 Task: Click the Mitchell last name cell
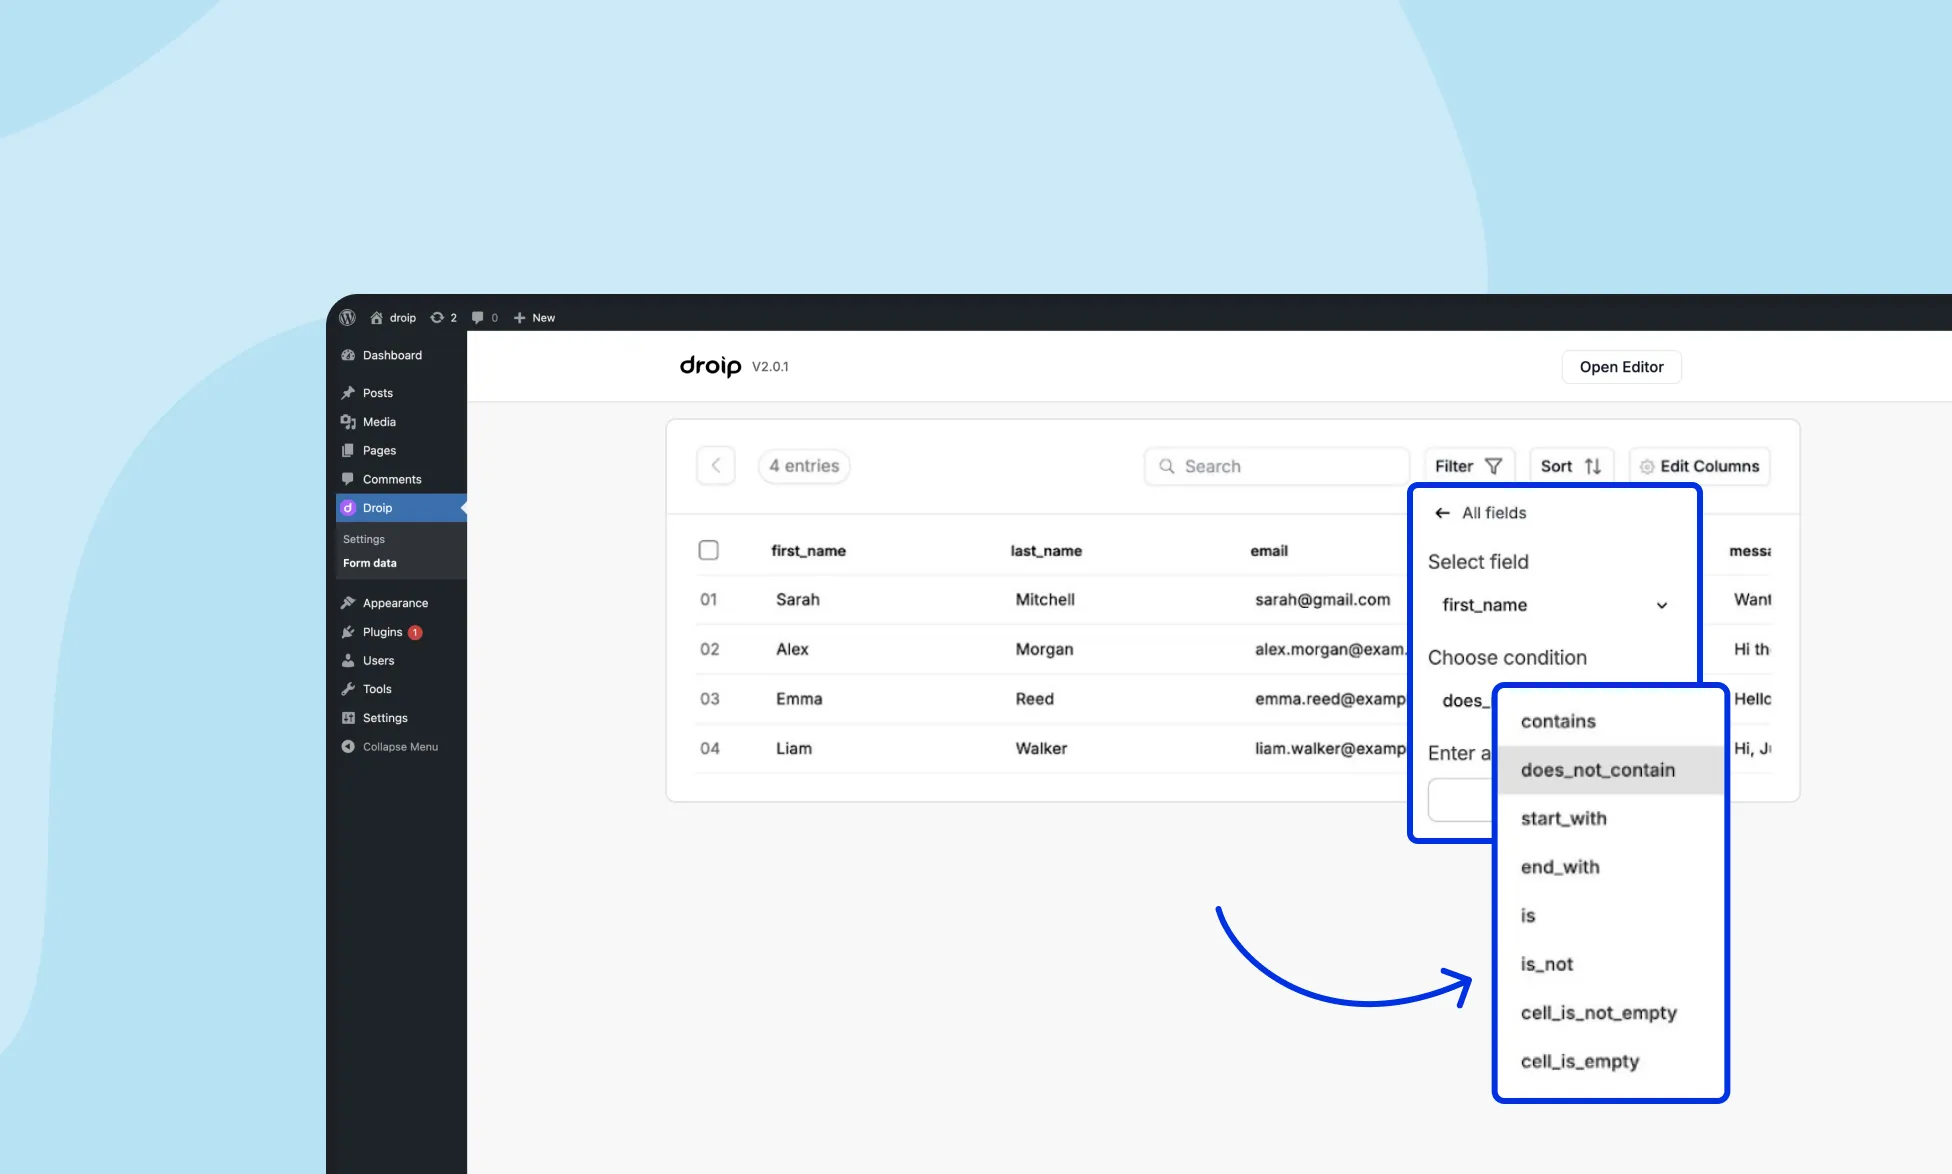pos(1045,600)
